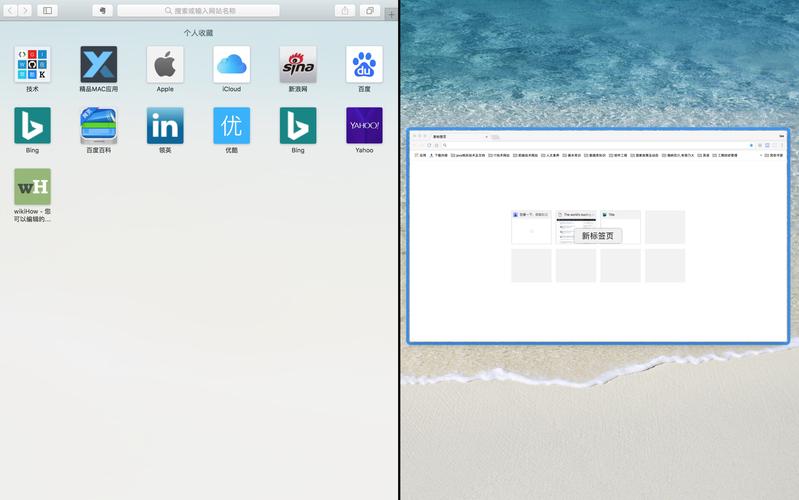This screenshot has width=799, height=500.
Task: Open the 精品MAC应用 favorite
Action: [98, 64]
